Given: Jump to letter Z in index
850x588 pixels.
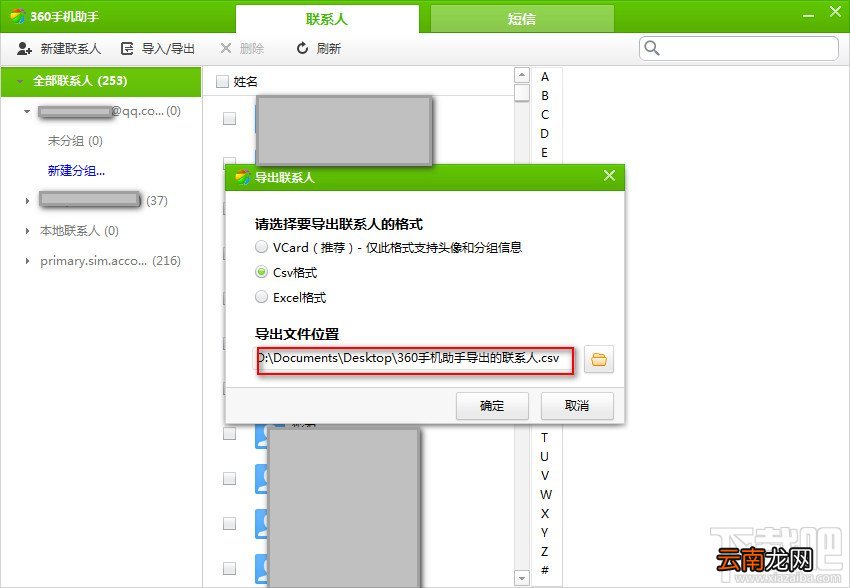Looking at the screenshot, I should (545, 552).
